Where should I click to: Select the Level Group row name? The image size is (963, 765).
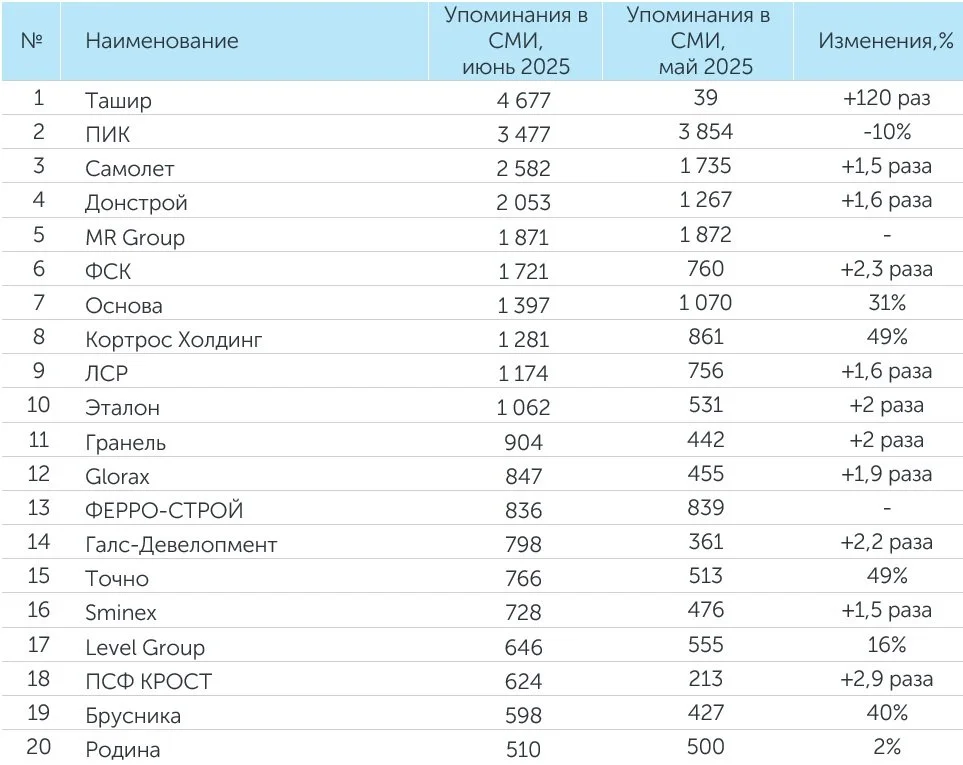[x=145, y=648]
